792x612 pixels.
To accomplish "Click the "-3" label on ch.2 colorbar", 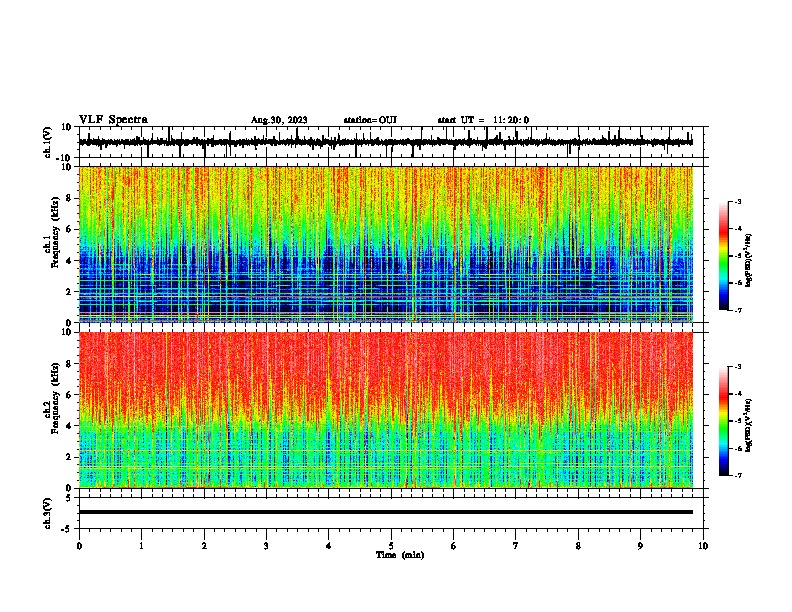I will (737, 367).
